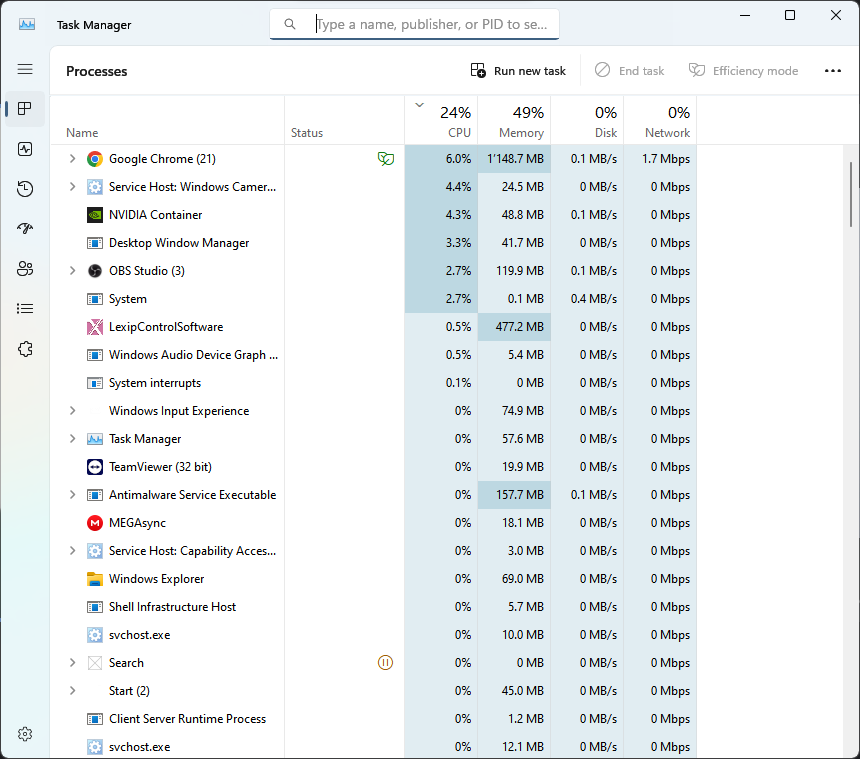Sort processes by Disk column header
Viewport: 860px width, 759px height.
pos(587,121)
